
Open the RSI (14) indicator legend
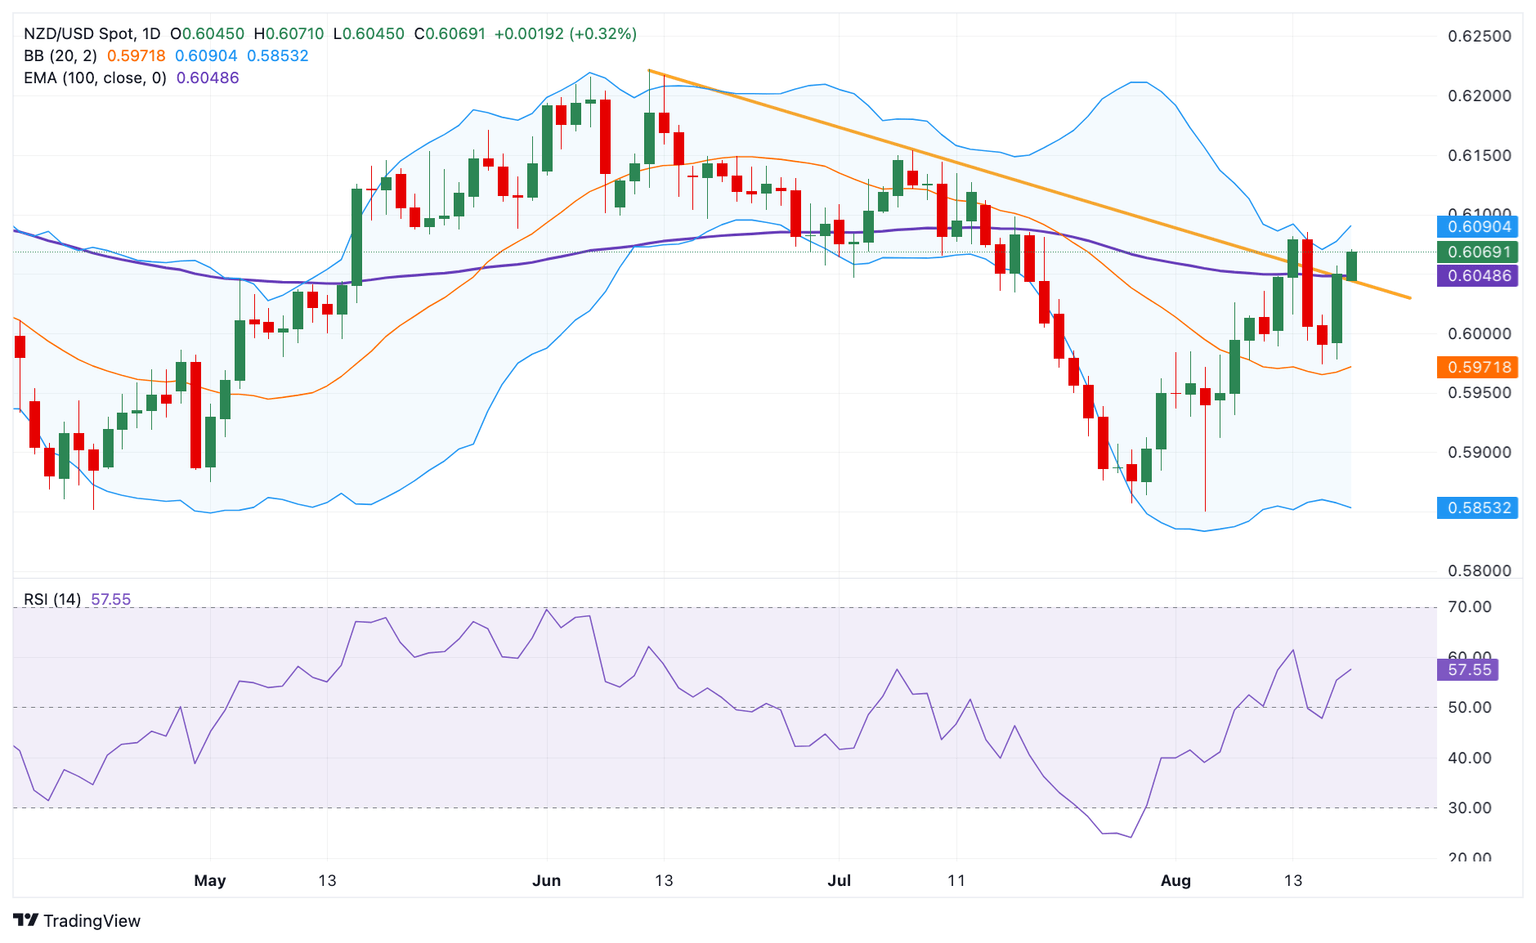pos(52,599)
